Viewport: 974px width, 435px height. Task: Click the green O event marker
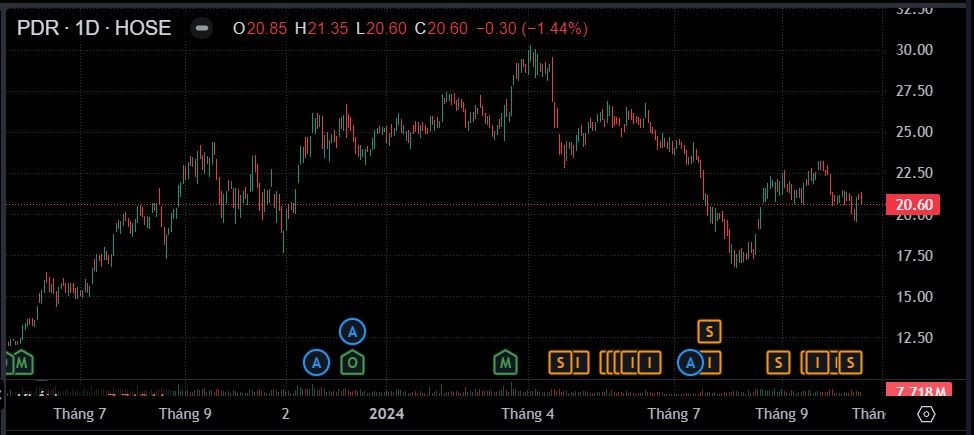pos(352,362)
